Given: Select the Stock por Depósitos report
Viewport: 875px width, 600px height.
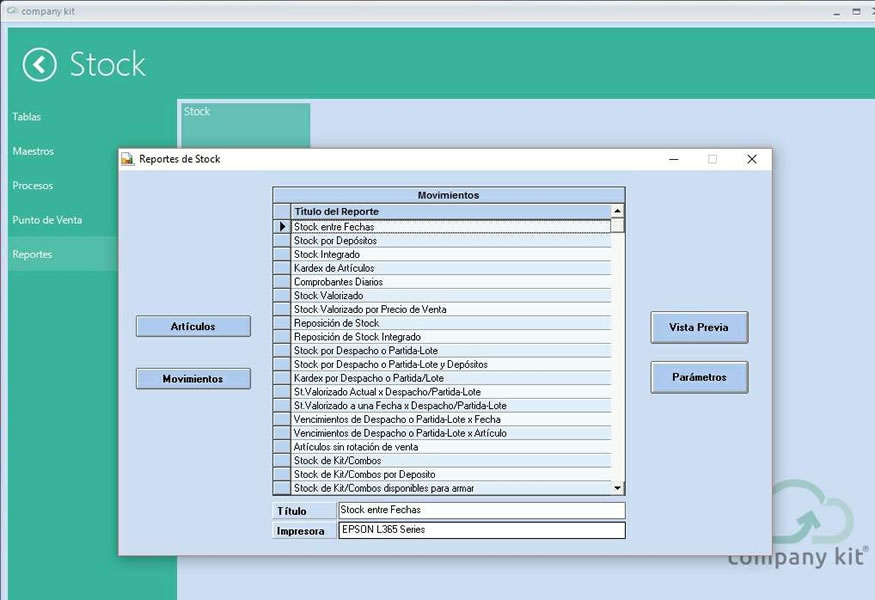Looking at the screenshot, I should (451, 241).
